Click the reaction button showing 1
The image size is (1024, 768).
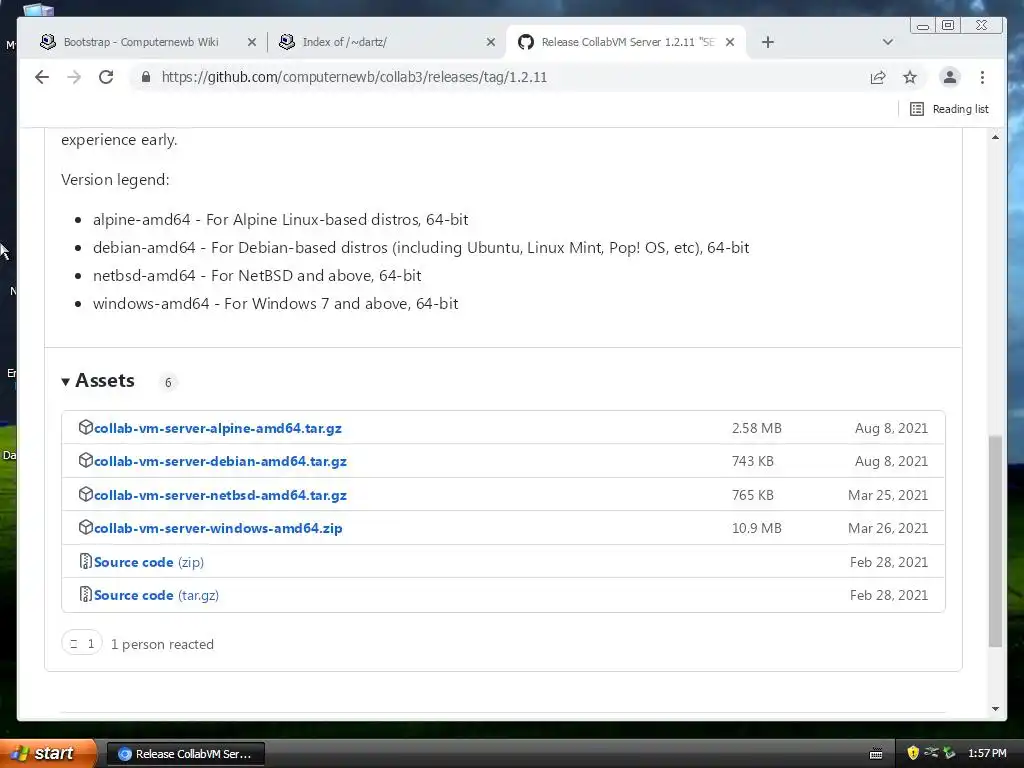click(x=82, y=643)
